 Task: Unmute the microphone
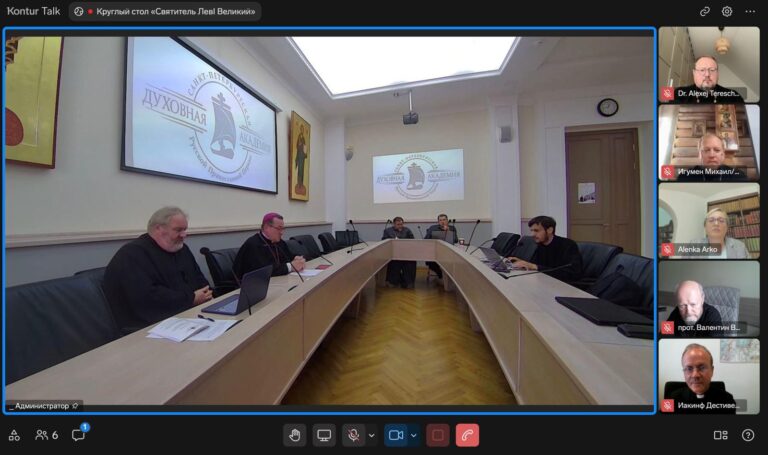coord(353,435)
